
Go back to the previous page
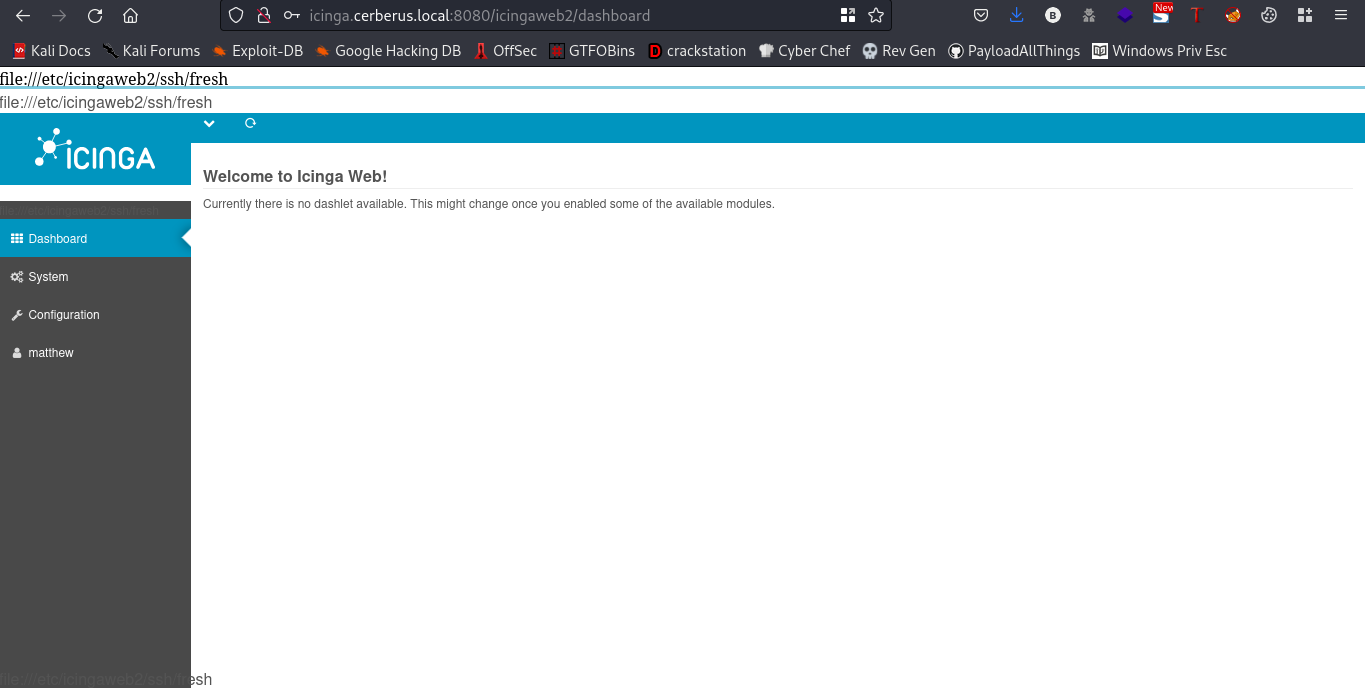tap(22, 16)
